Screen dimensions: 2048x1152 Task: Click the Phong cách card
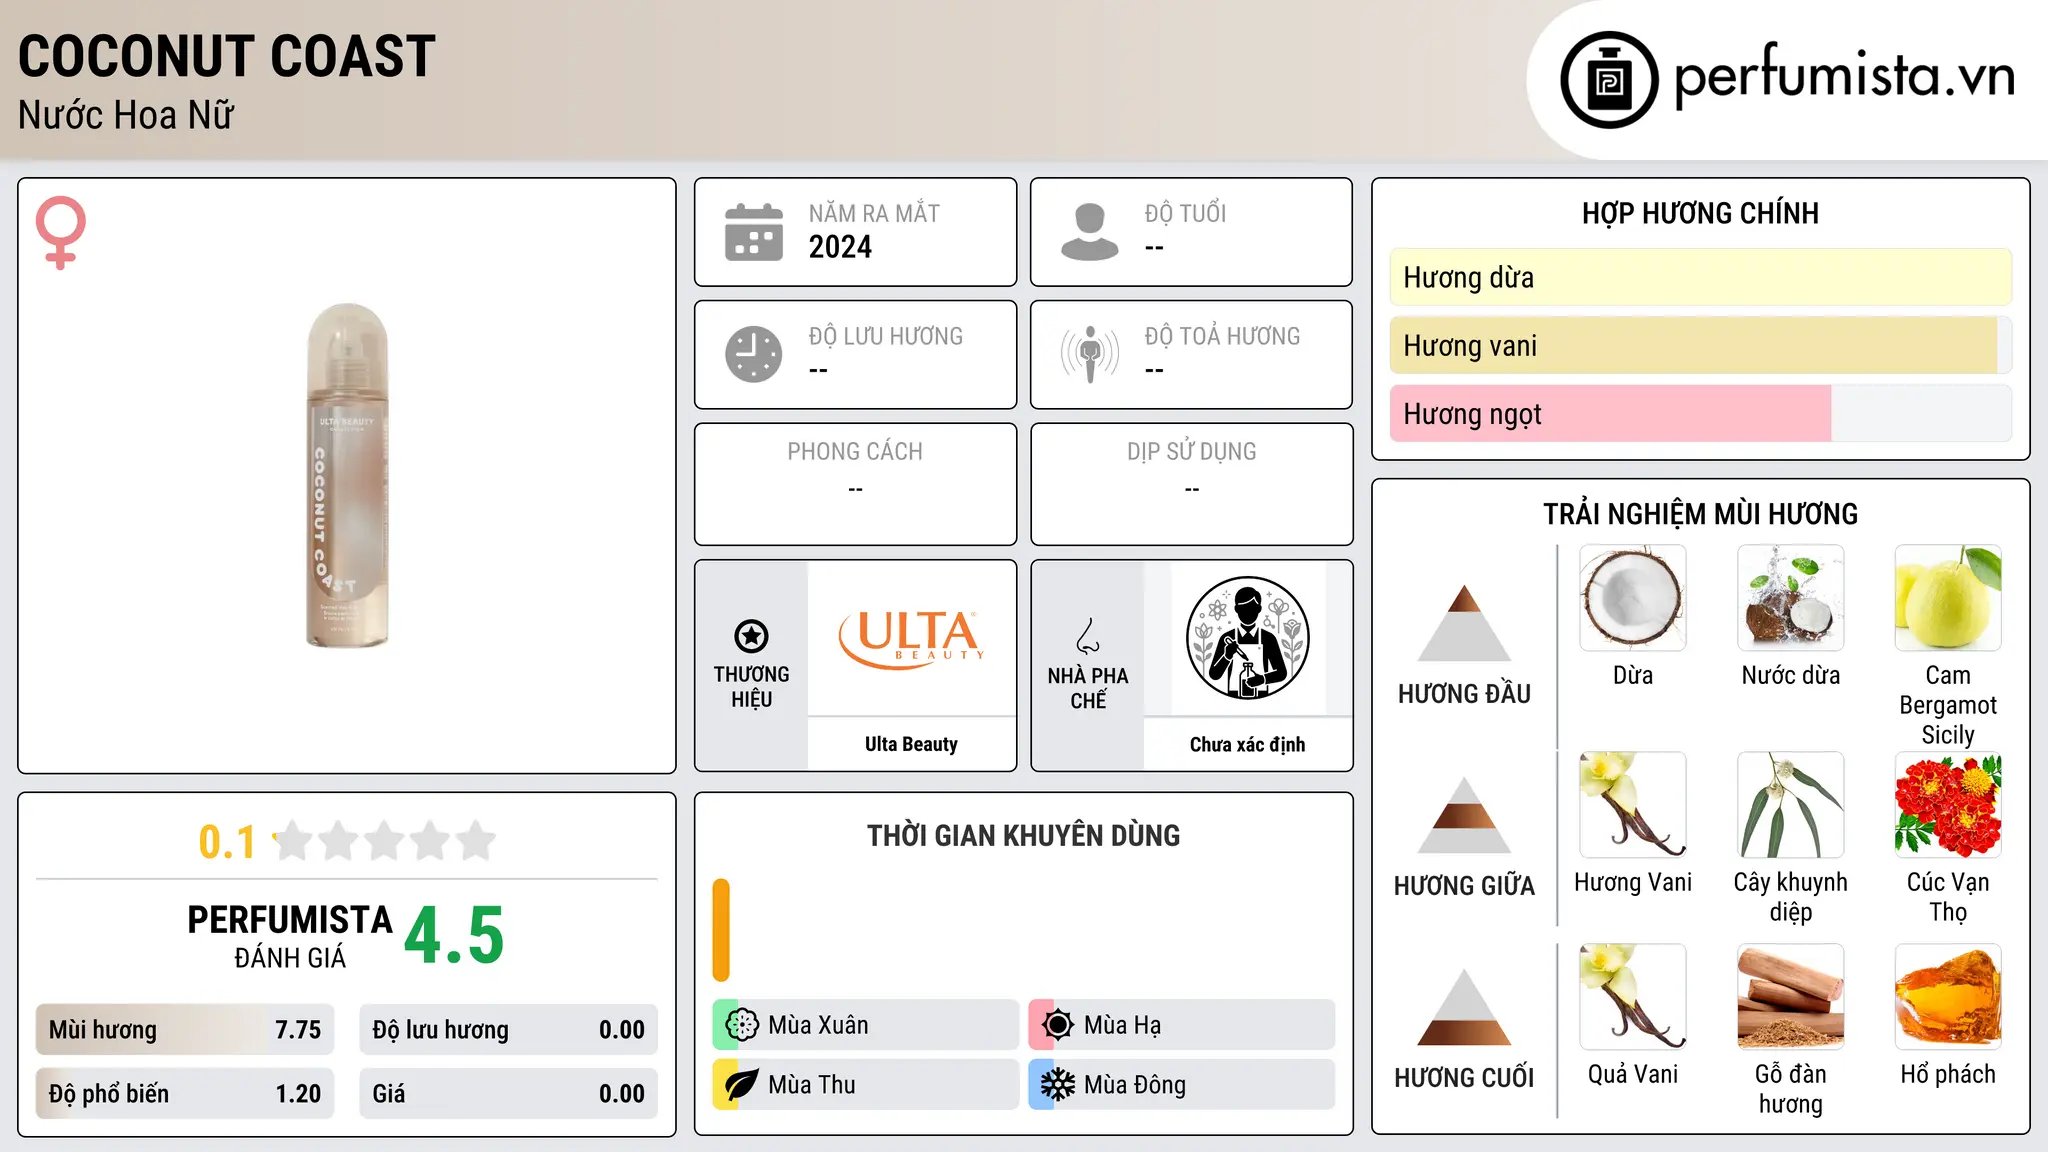(x=855, y=484)
